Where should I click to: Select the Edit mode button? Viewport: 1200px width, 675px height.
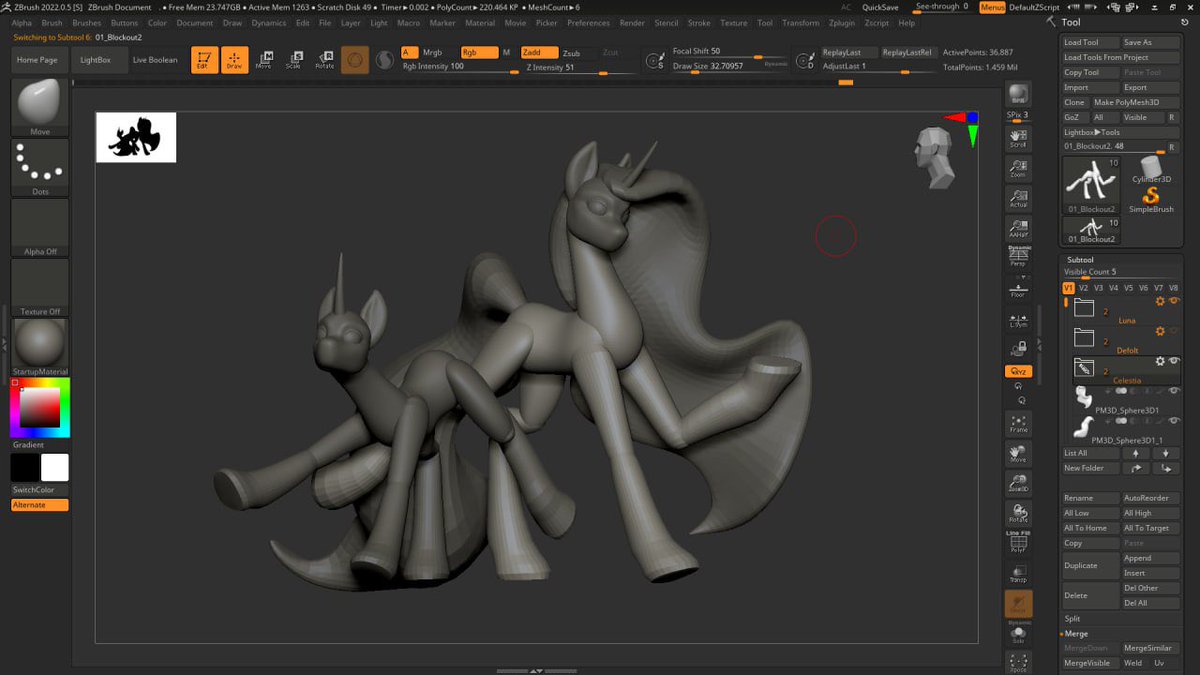tap(203, 60)
